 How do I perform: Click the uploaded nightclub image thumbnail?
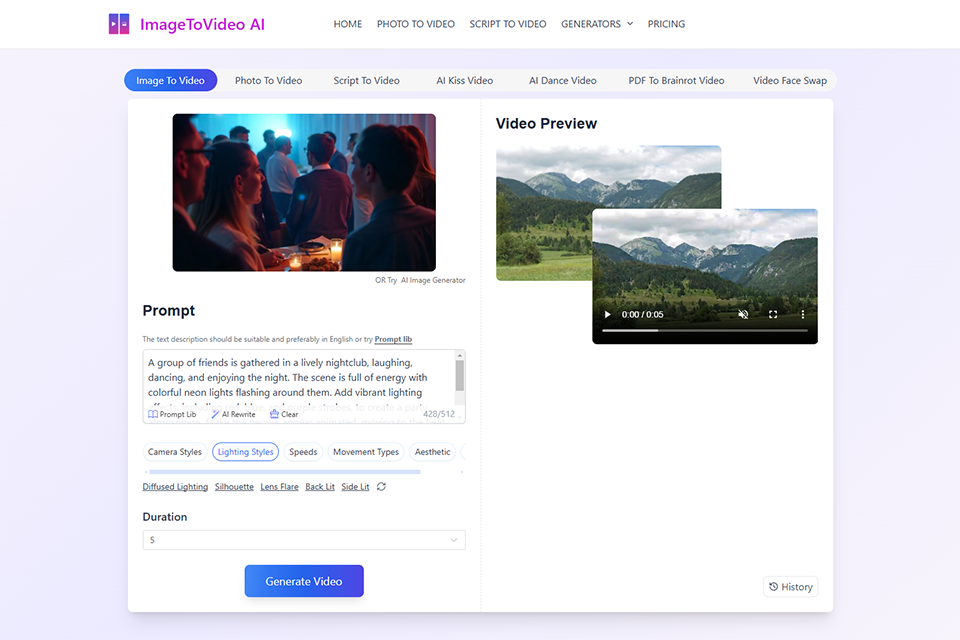304,192
